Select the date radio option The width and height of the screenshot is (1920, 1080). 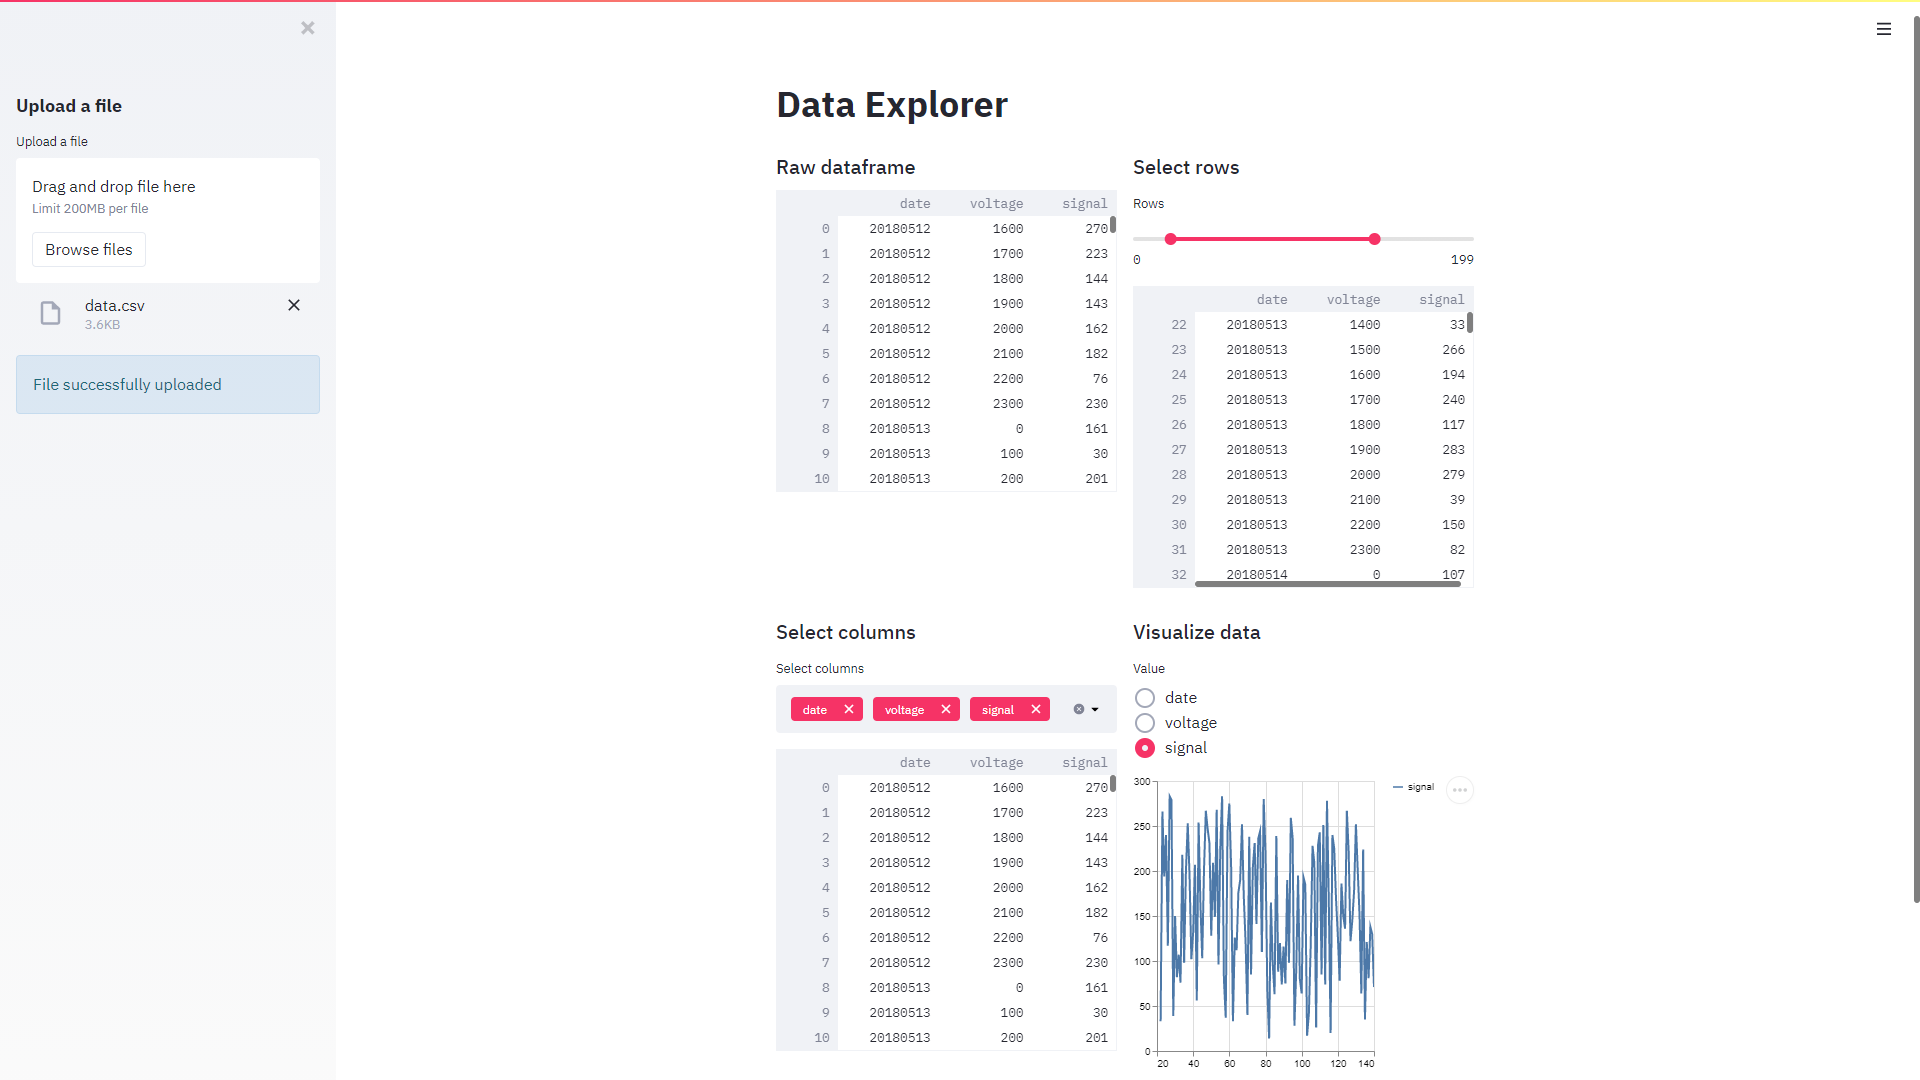coord(1145,698)
